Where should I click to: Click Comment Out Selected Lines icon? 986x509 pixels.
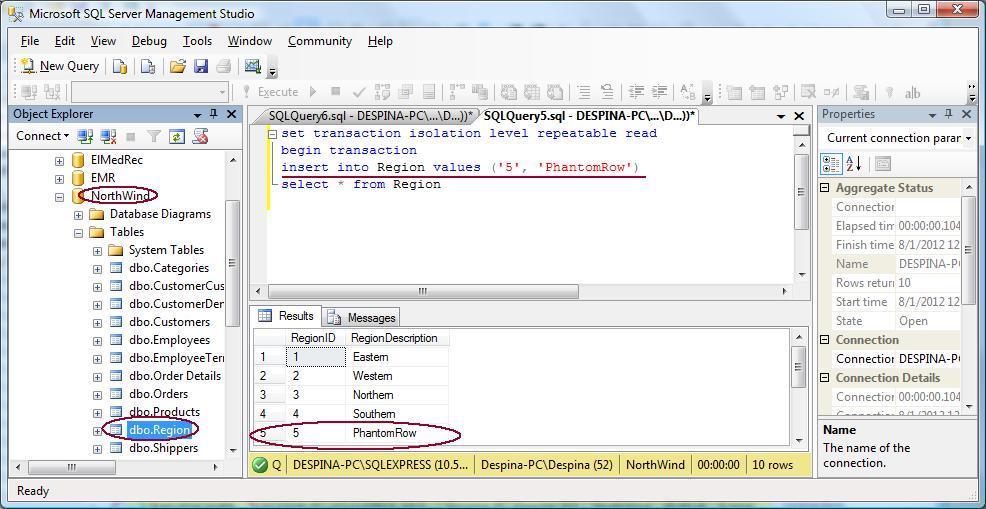tap(585, 92)
